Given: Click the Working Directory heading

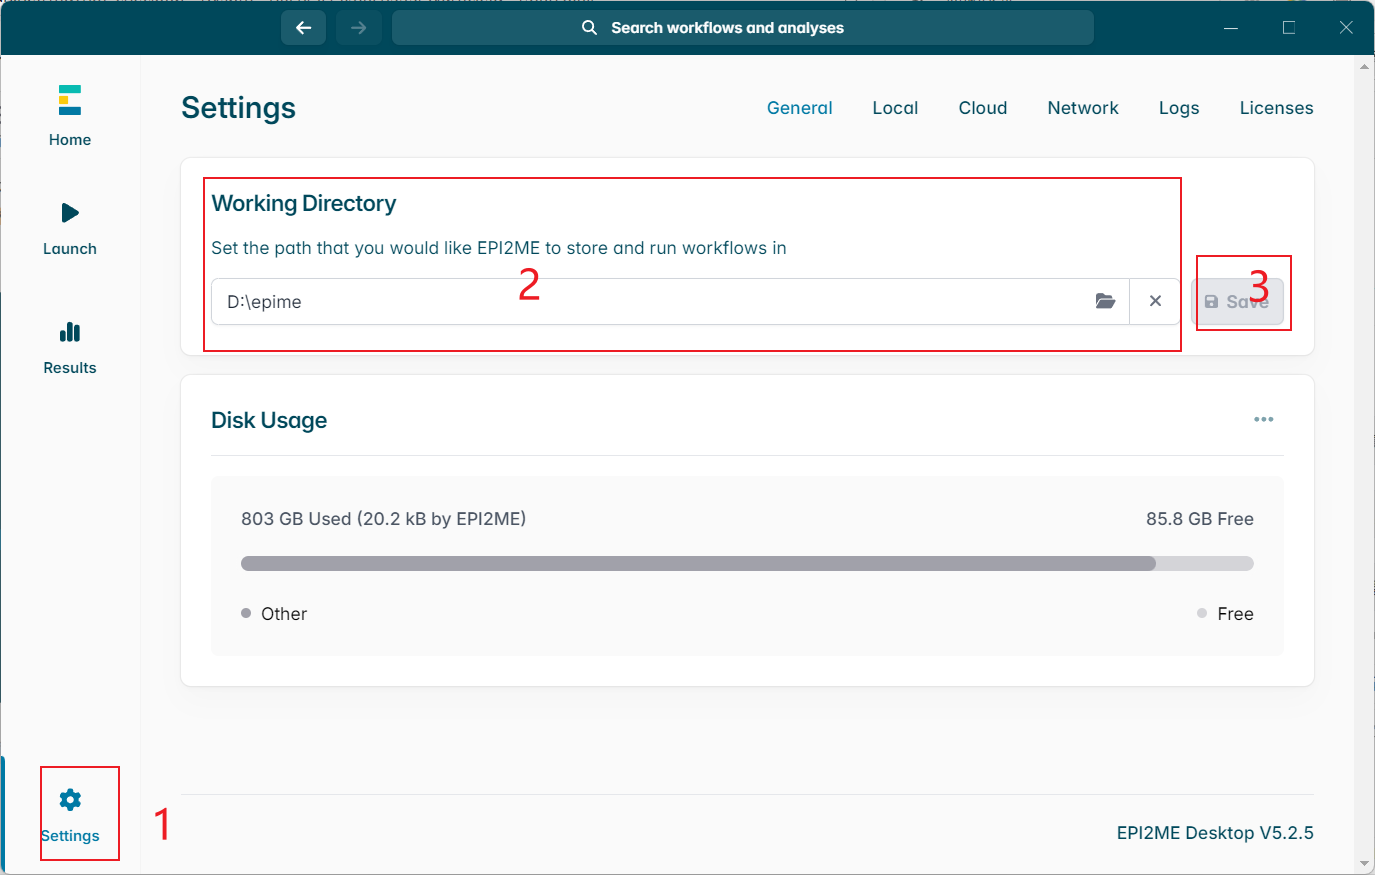Looking at the screenshot, I should click(304, 203).
